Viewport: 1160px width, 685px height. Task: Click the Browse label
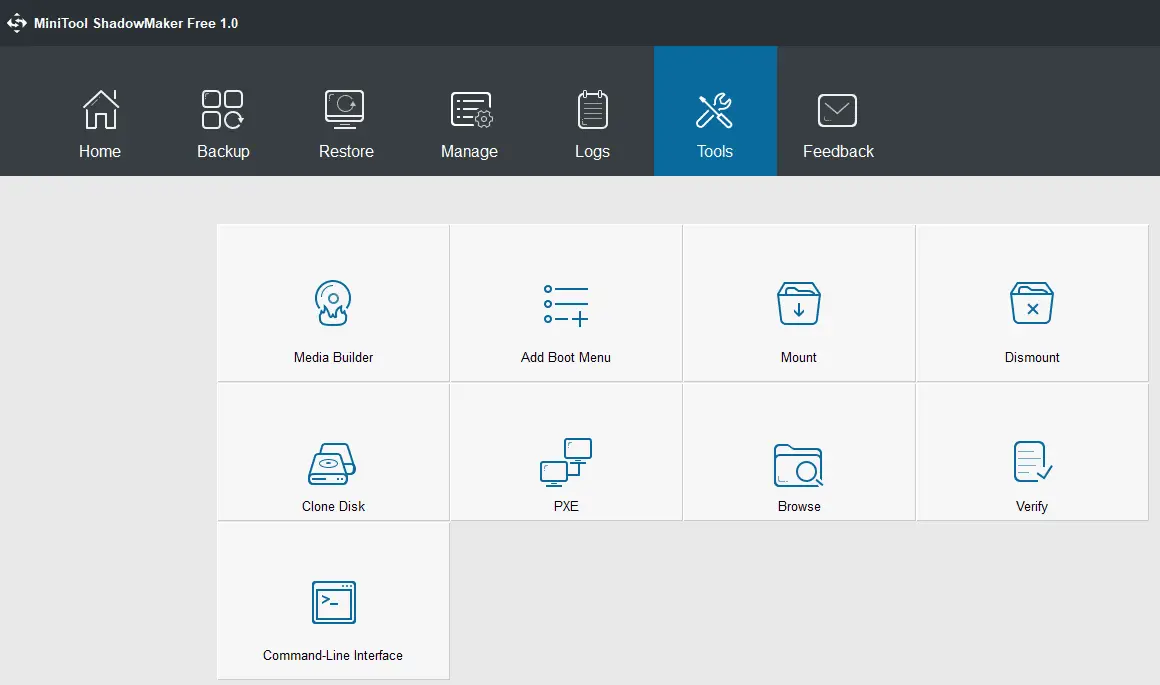tap(799, 506)
